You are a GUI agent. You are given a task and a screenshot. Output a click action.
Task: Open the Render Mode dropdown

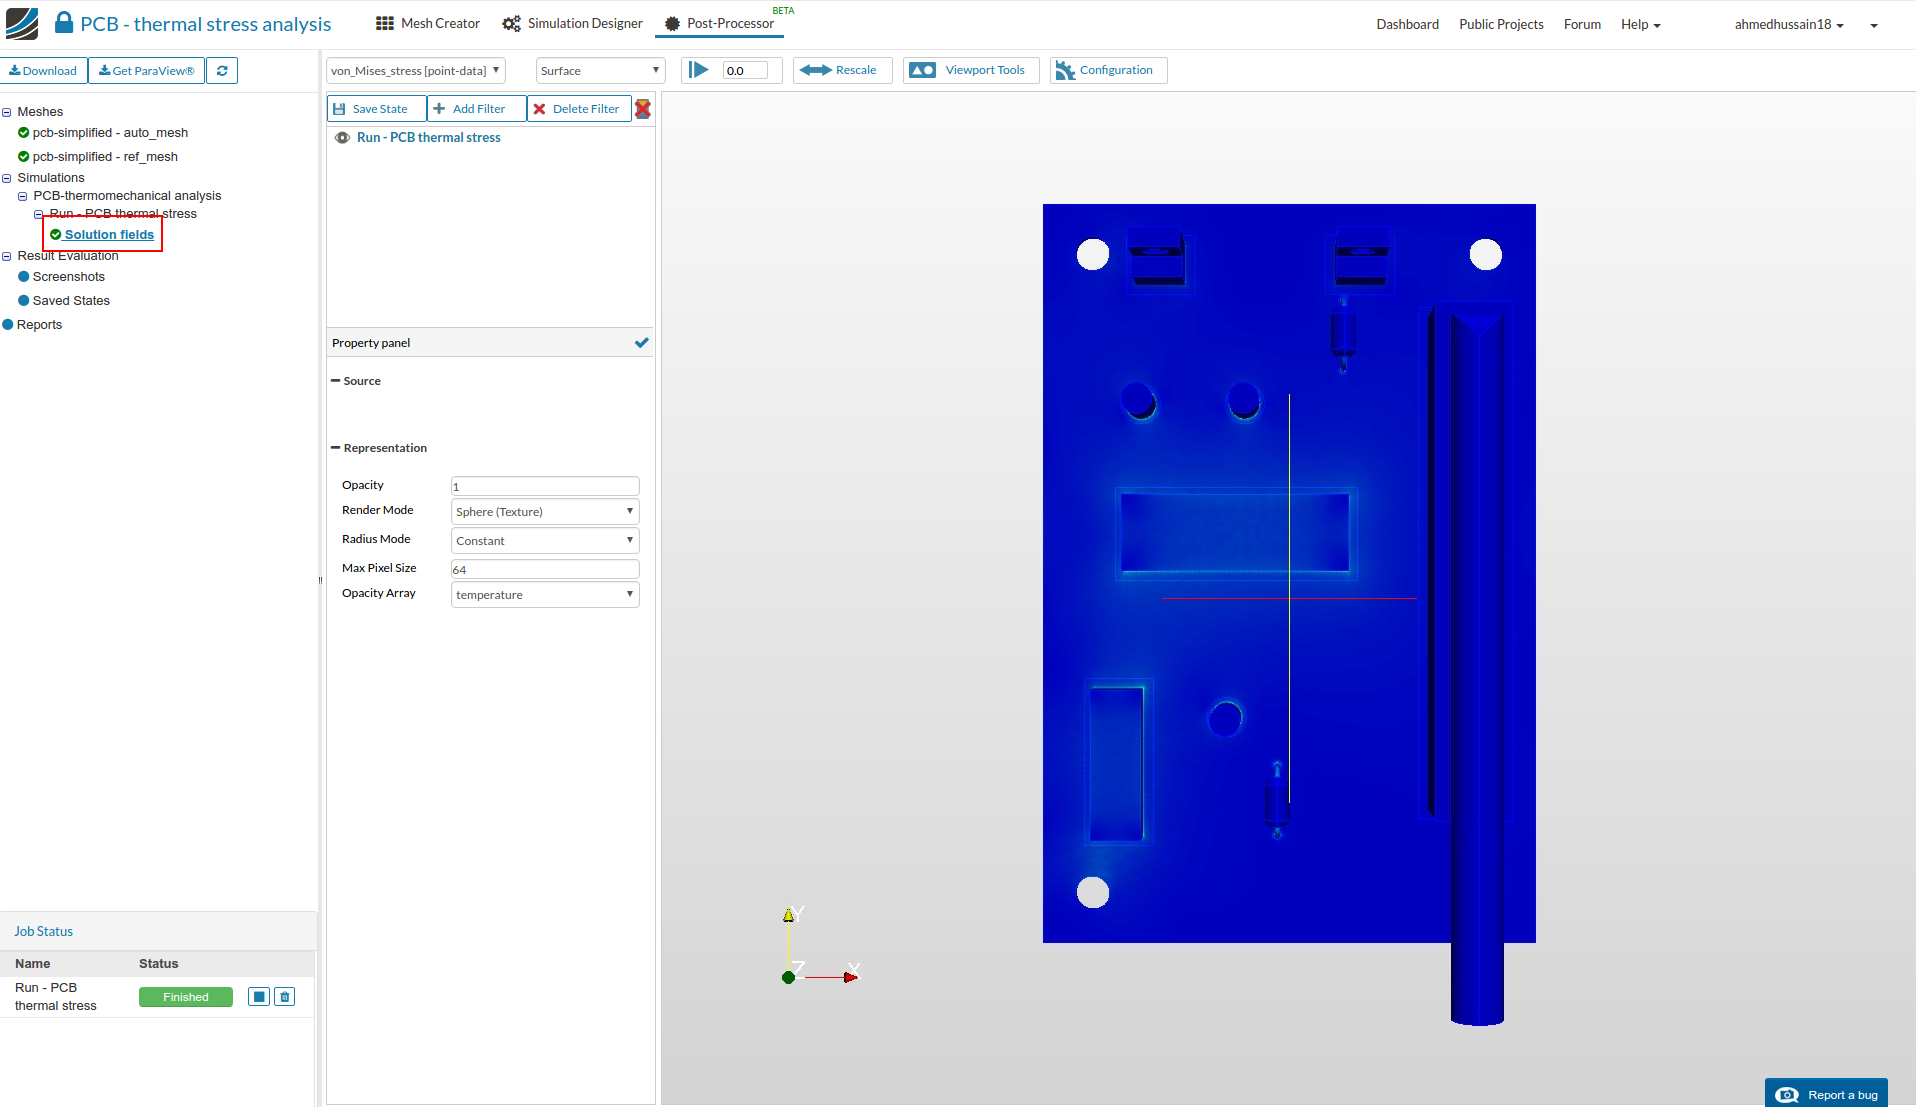click(x=545, y=512)
